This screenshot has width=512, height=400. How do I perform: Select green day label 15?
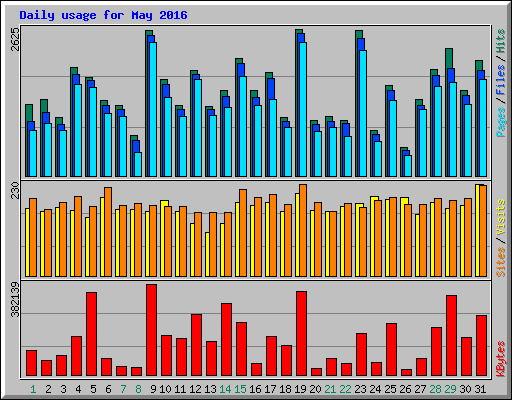(240, 389)
